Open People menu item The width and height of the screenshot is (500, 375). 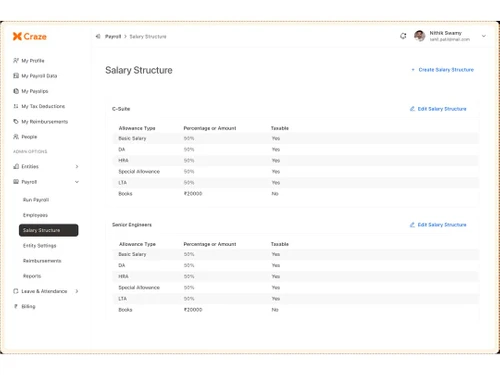pyautogui.click(x=29, y=137)
